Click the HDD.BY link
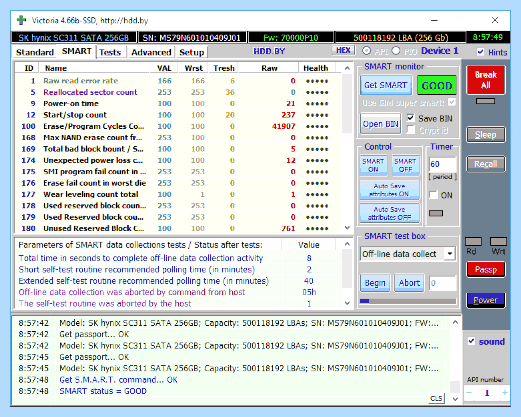521x417 pixels. click(x=269, y=51)
